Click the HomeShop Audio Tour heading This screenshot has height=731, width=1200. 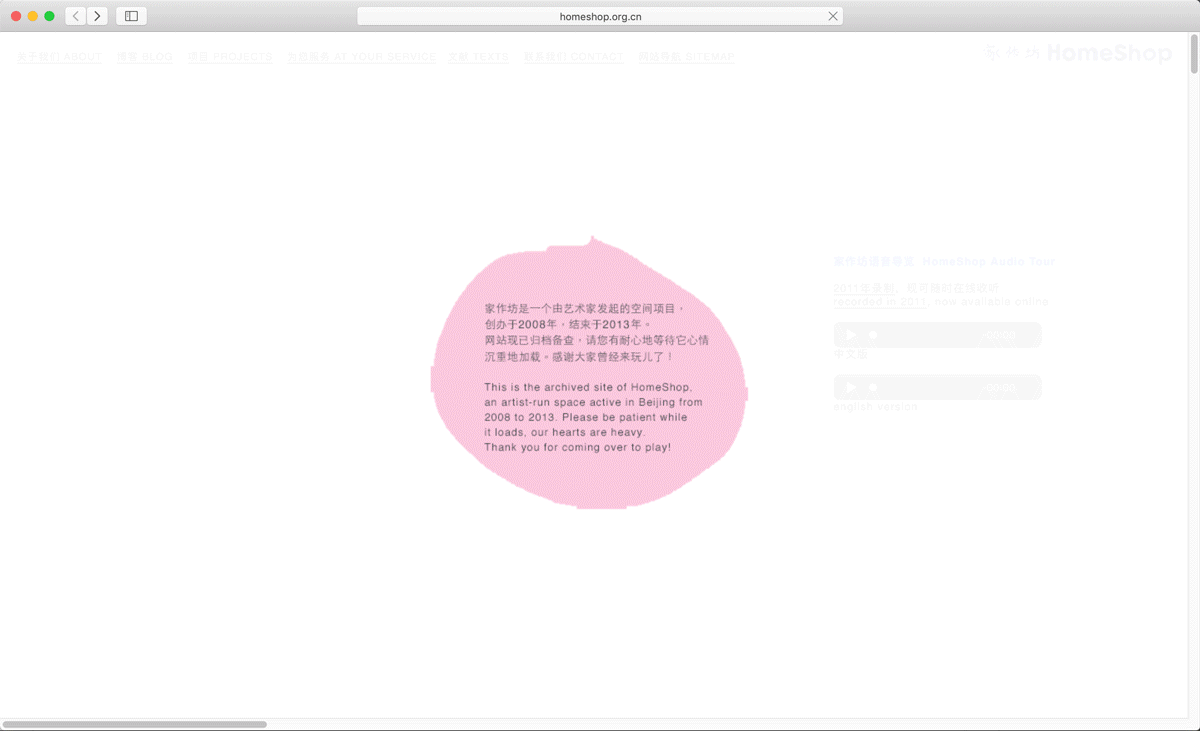click(x=944, y=261)
